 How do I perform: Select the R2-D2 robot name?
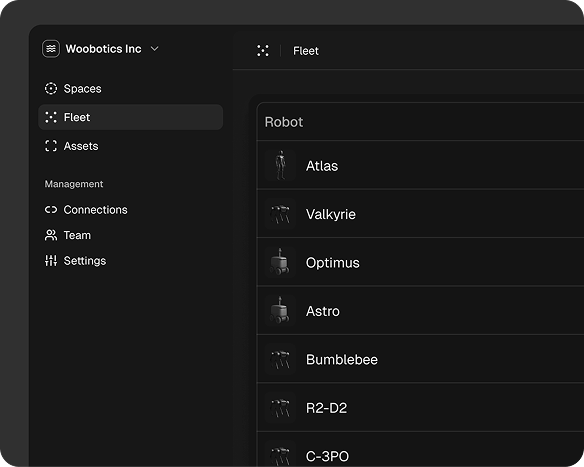coord(326,408)
